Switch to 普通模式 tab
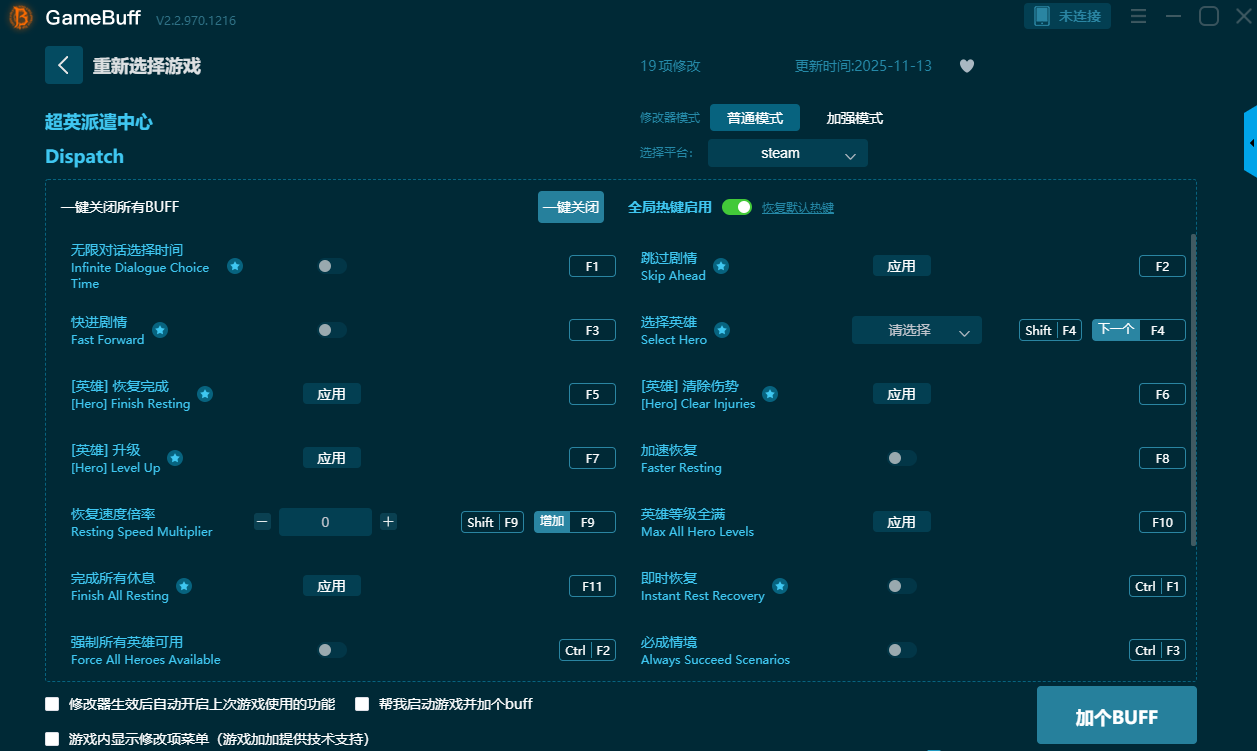 click(754, 118)
